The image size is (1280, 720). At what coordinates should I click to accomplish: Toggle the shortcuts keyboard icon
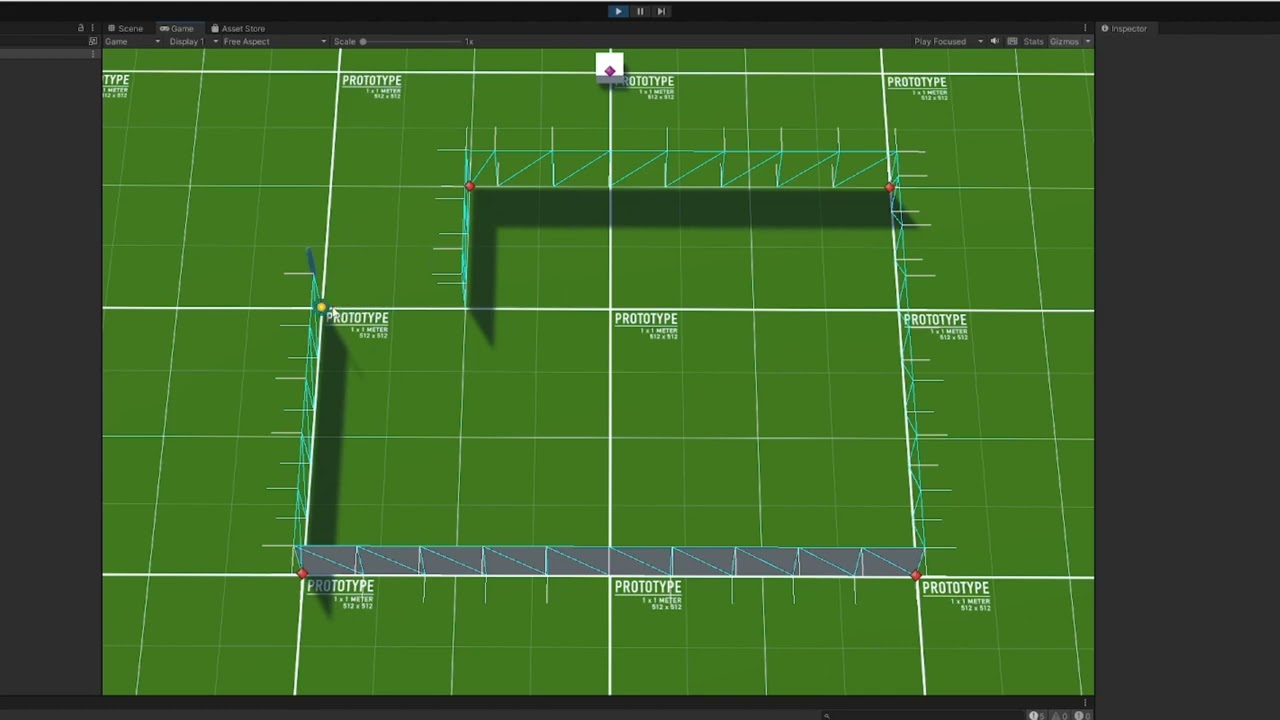tap(1012, 42)
